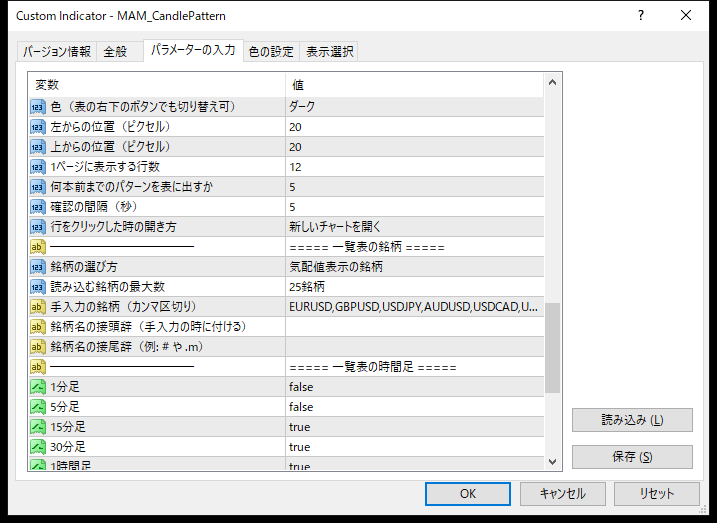Click the boolean icon beside 15分足
This screenshot has width=717, height=523.
click(38, 427)
